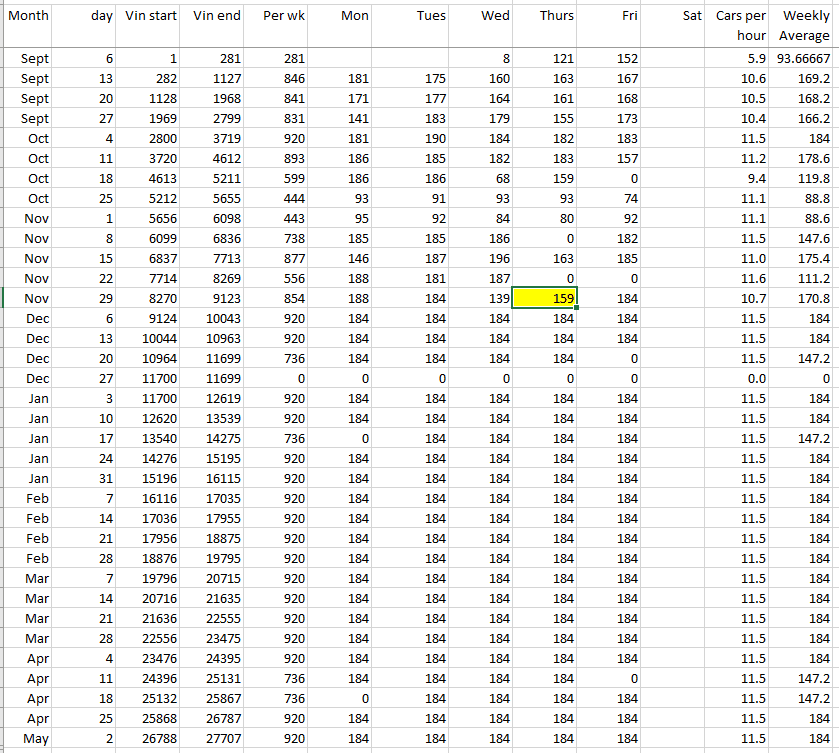Image resolution: width=839 pixels, height=753 pixels.
Task: Select the Vin start cell containing 8270
Action: click(x=150, y=298)
